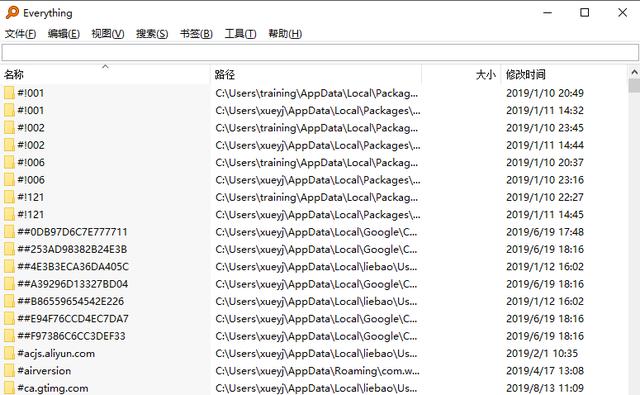This screenshot has height=395, width=640.
Task: Click folder icon next to #acjs.aliyun.com
Action: 9,353
